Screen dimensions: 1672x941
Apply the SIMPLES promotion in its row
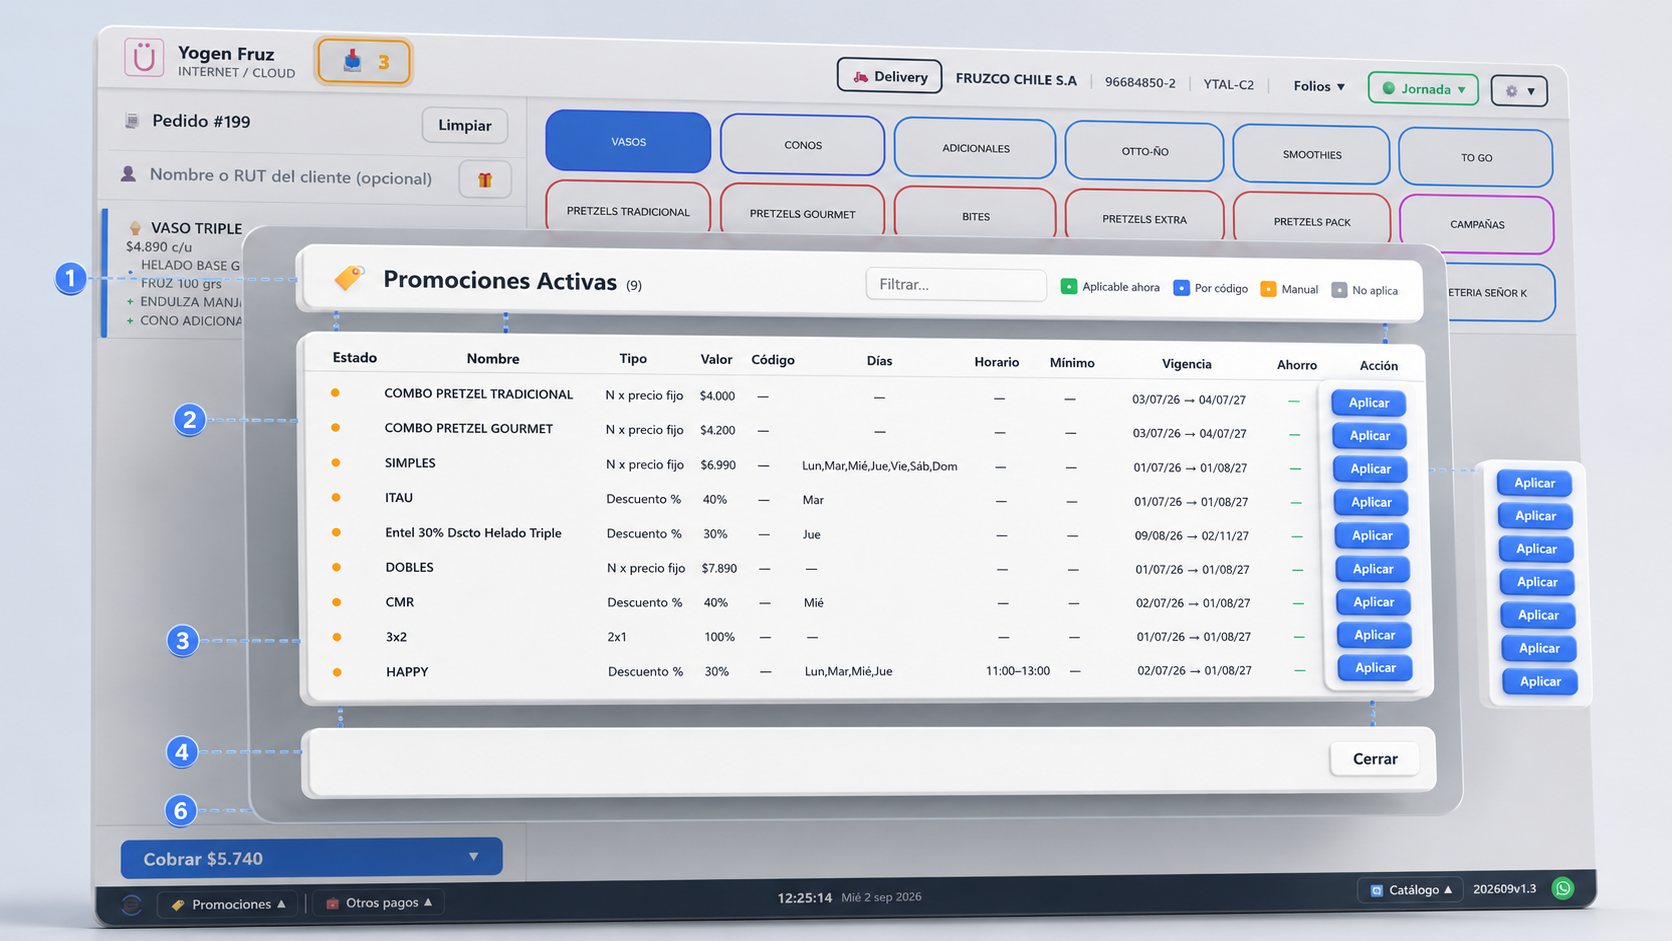tap(1371, 469)
